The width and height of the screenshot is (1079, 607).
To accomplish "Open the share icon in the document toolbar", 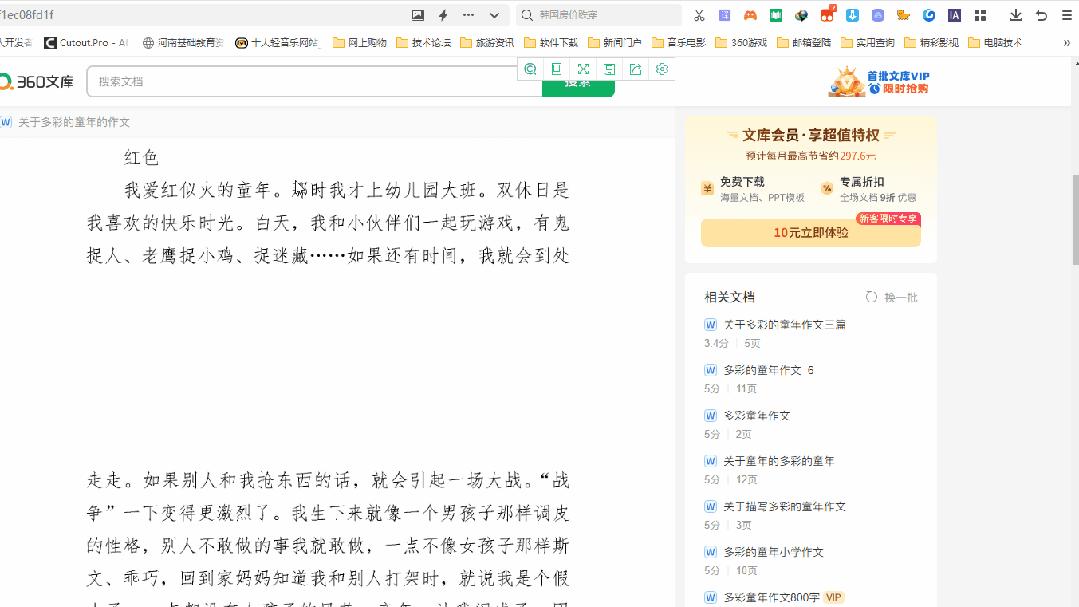I will 636,69.
